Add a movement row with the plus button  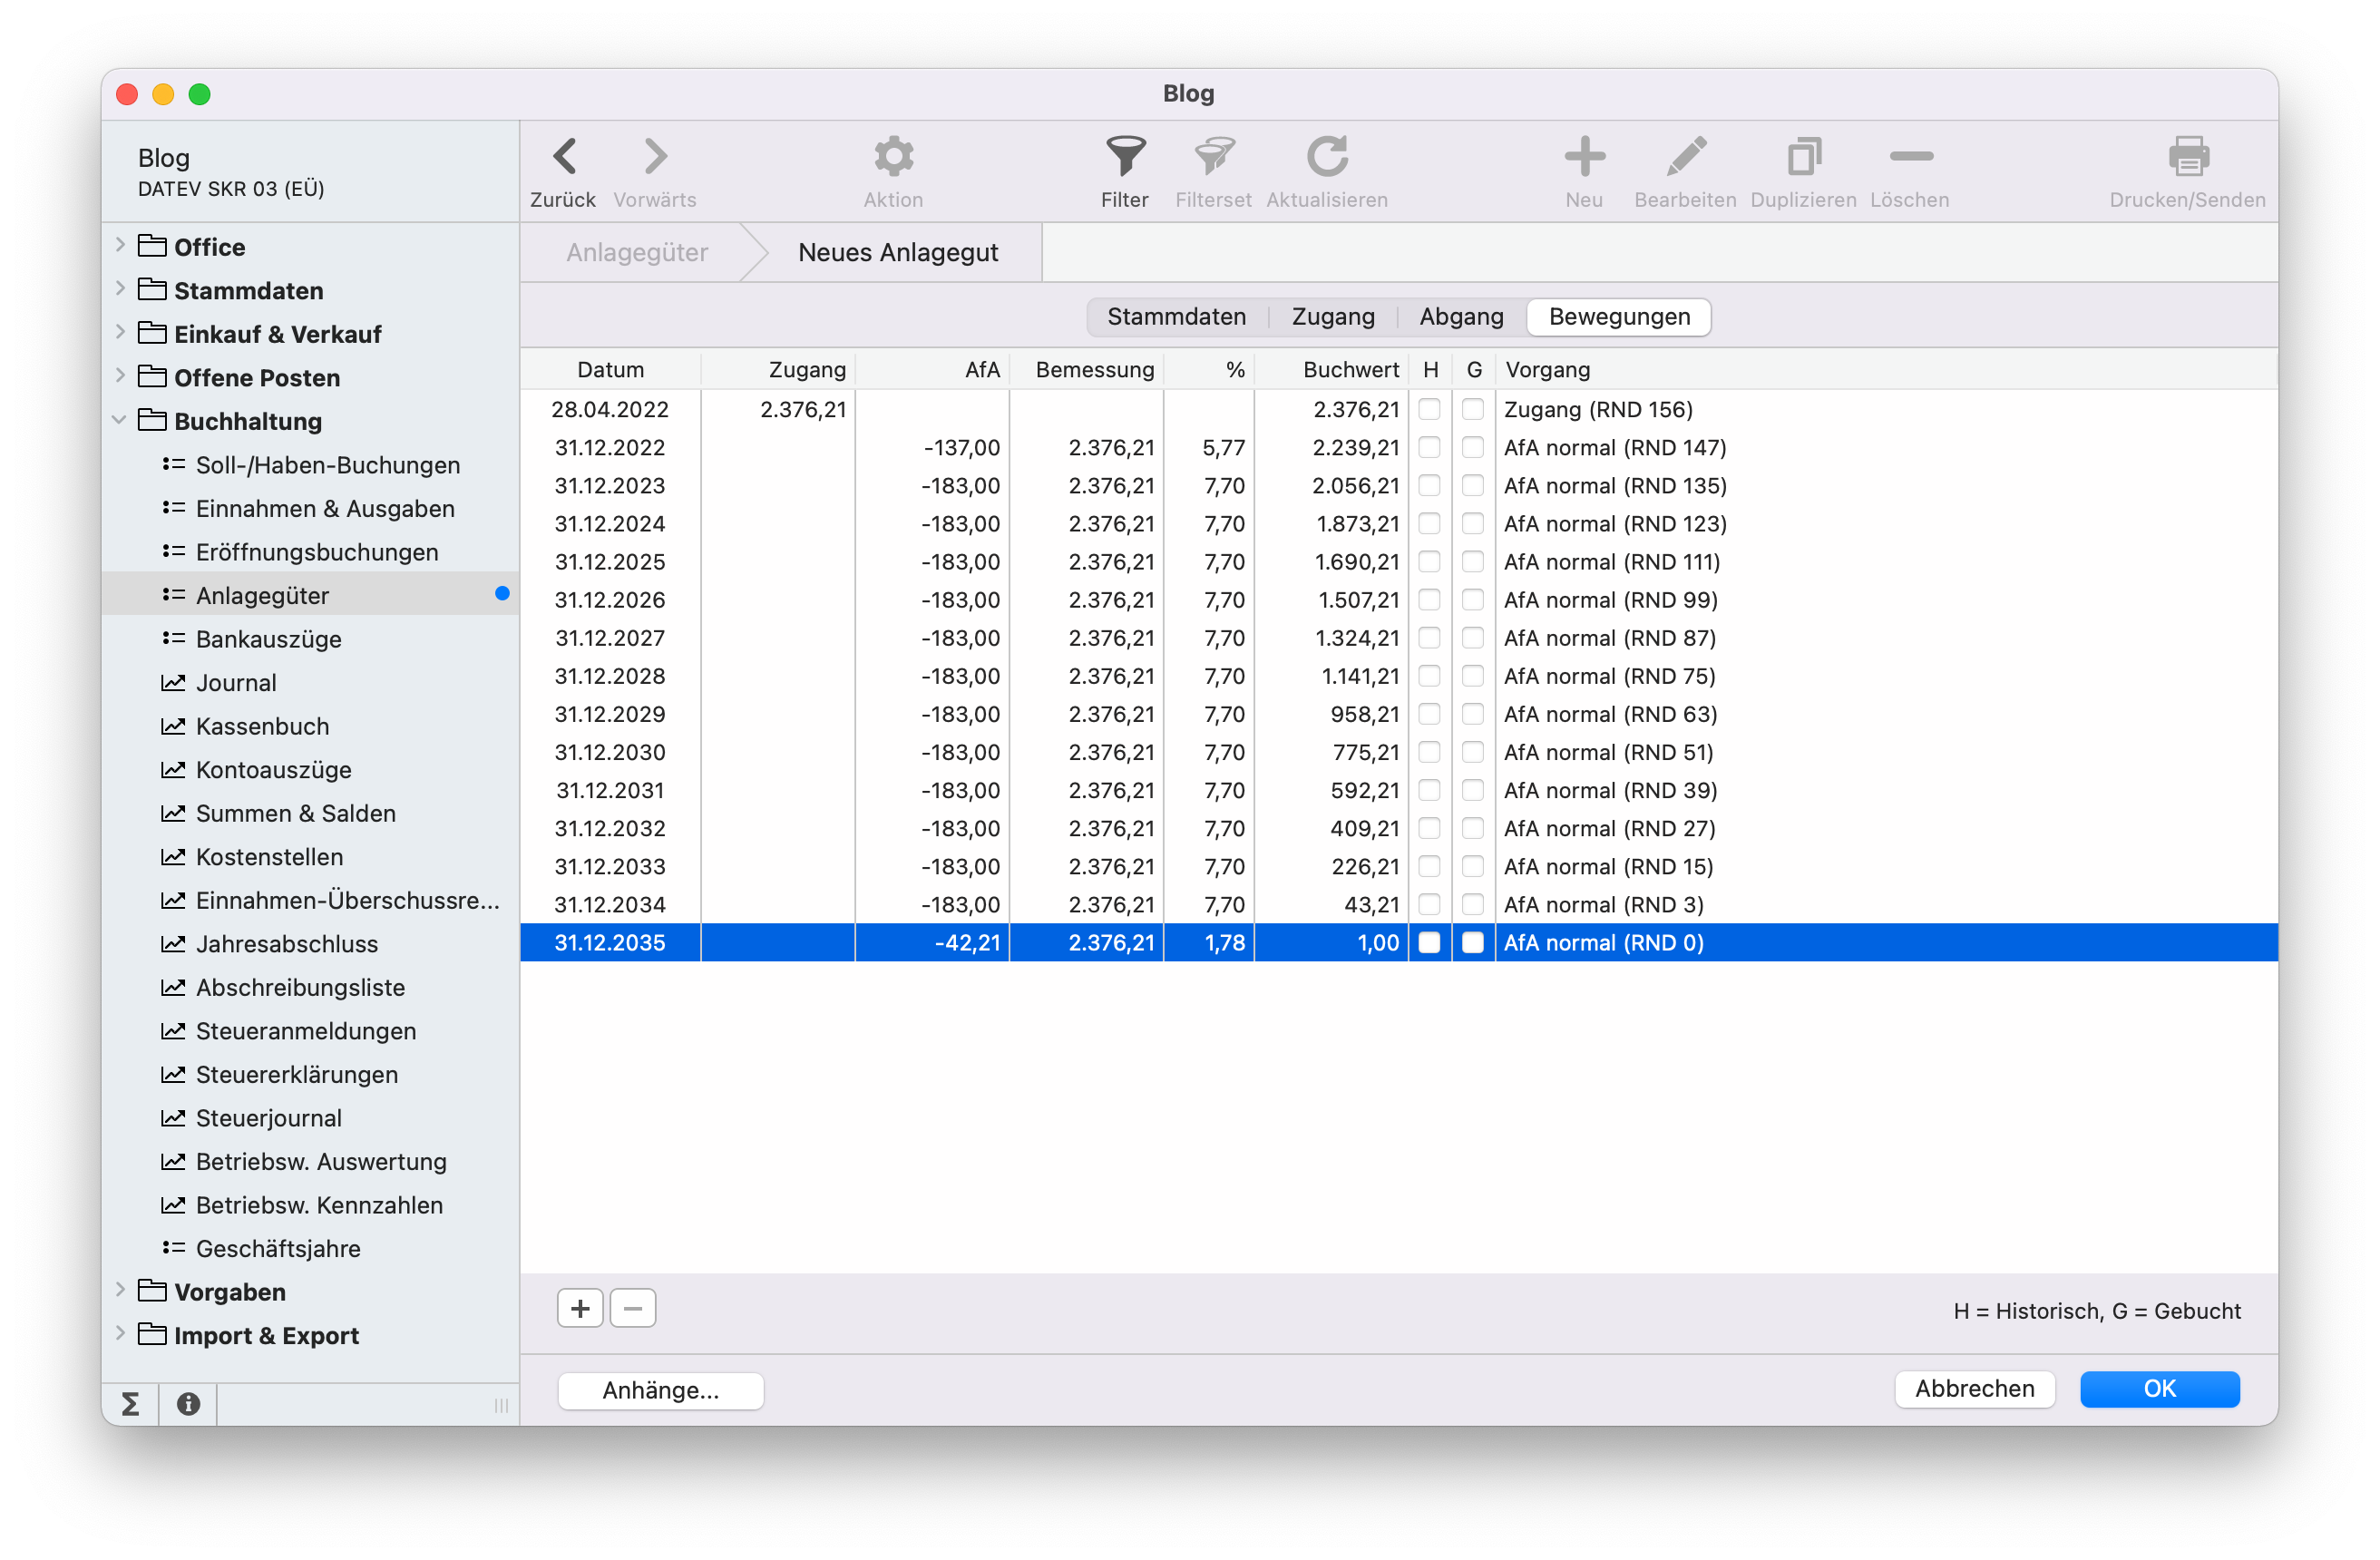[x=580, y=1308]
